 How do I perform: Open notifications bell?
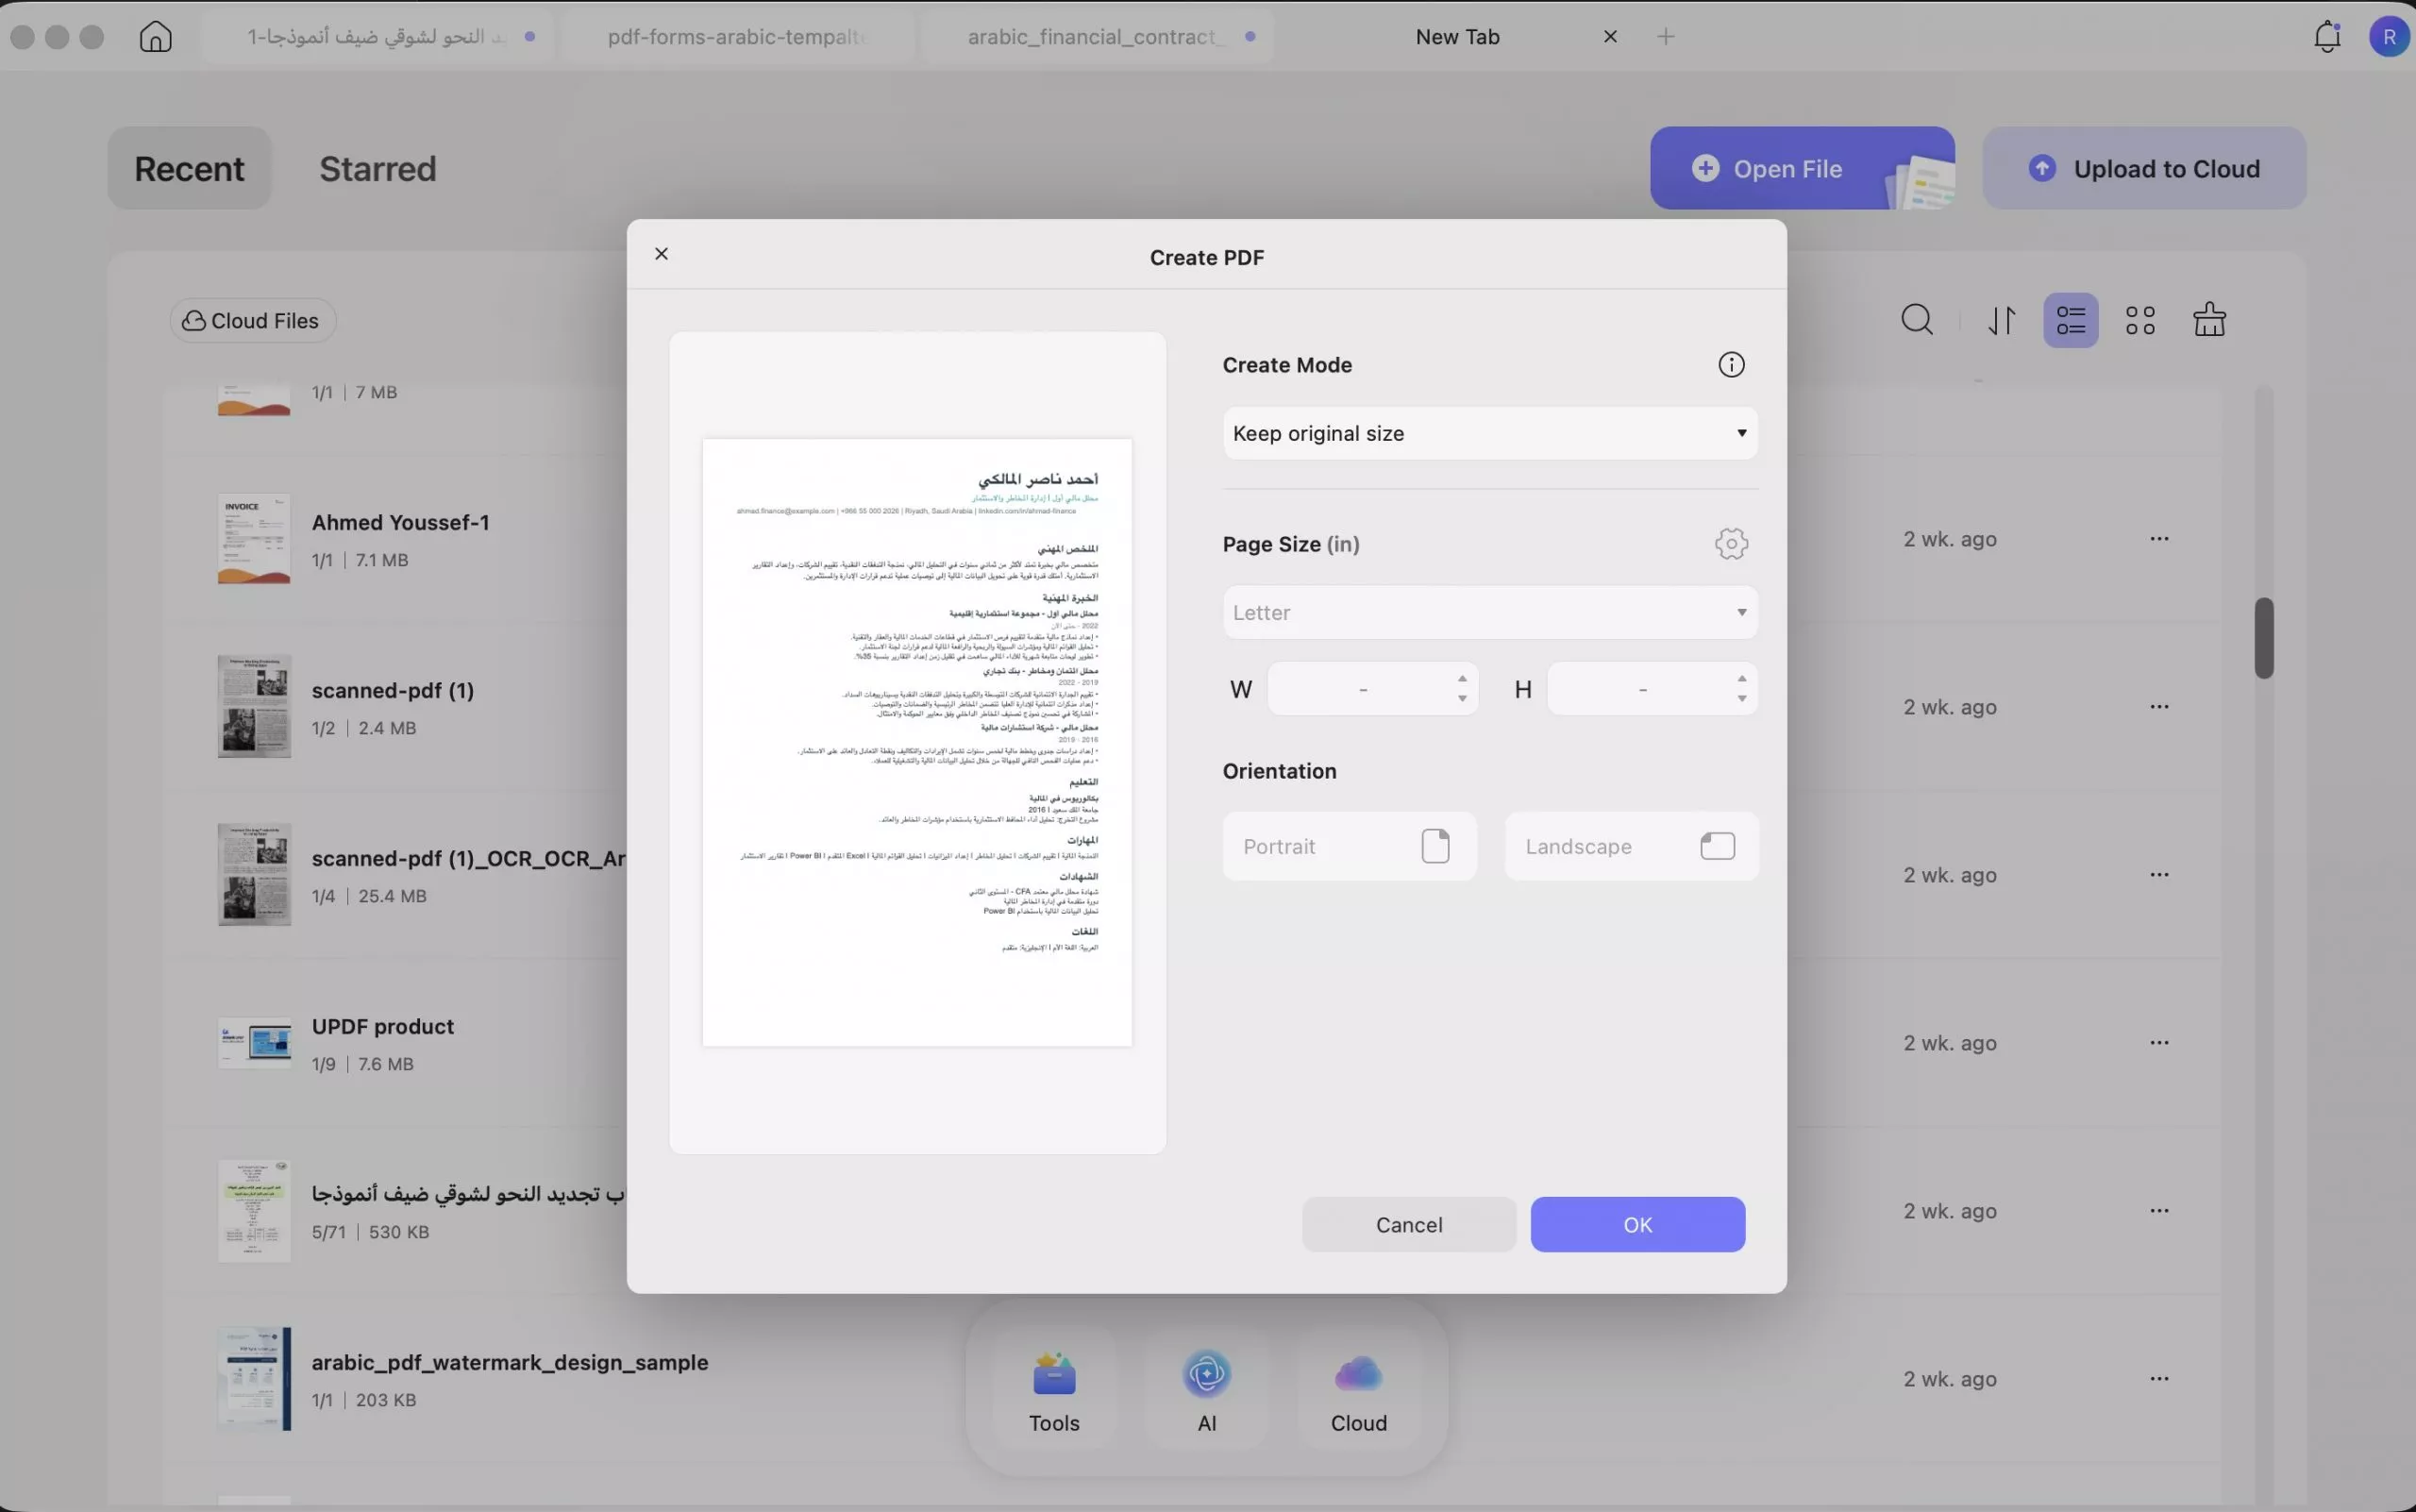2327,37
